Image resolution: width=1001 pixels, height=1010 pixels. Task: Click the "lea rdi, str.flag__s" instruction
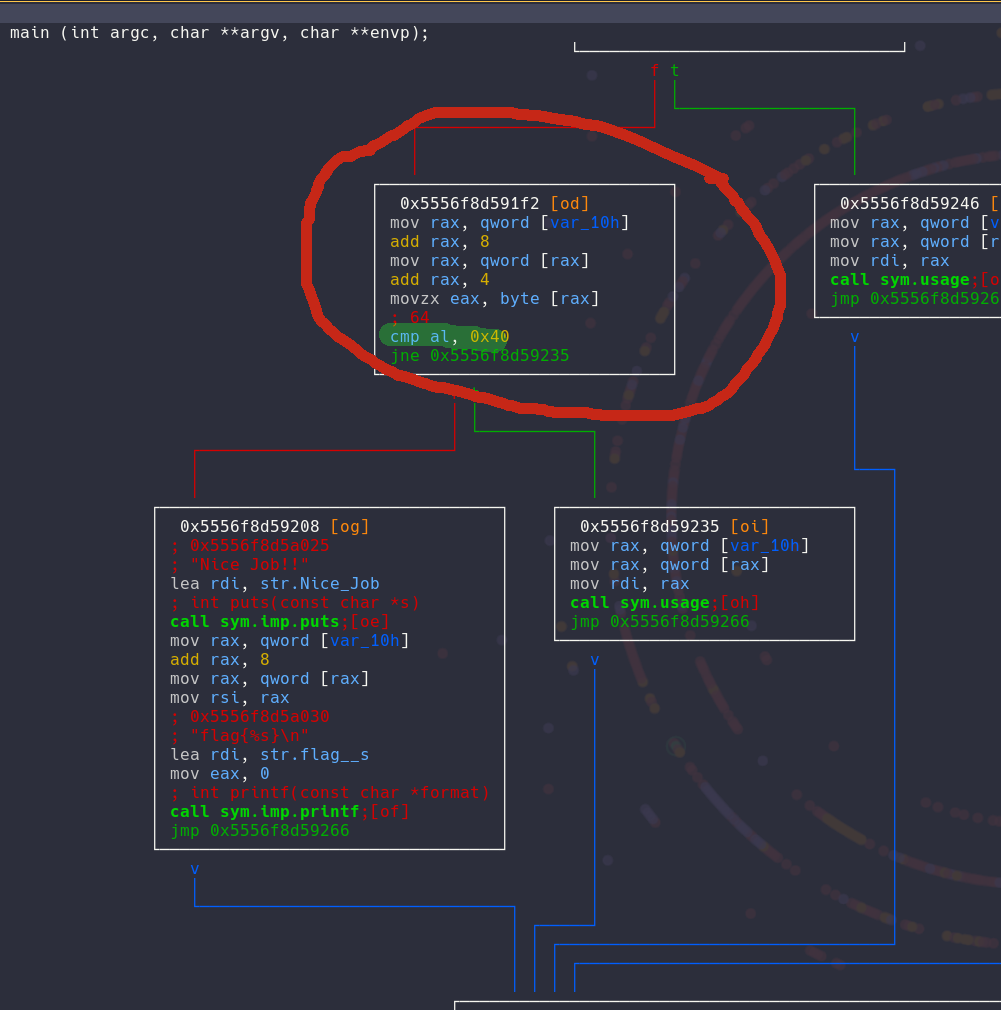(x=269, y=755)
